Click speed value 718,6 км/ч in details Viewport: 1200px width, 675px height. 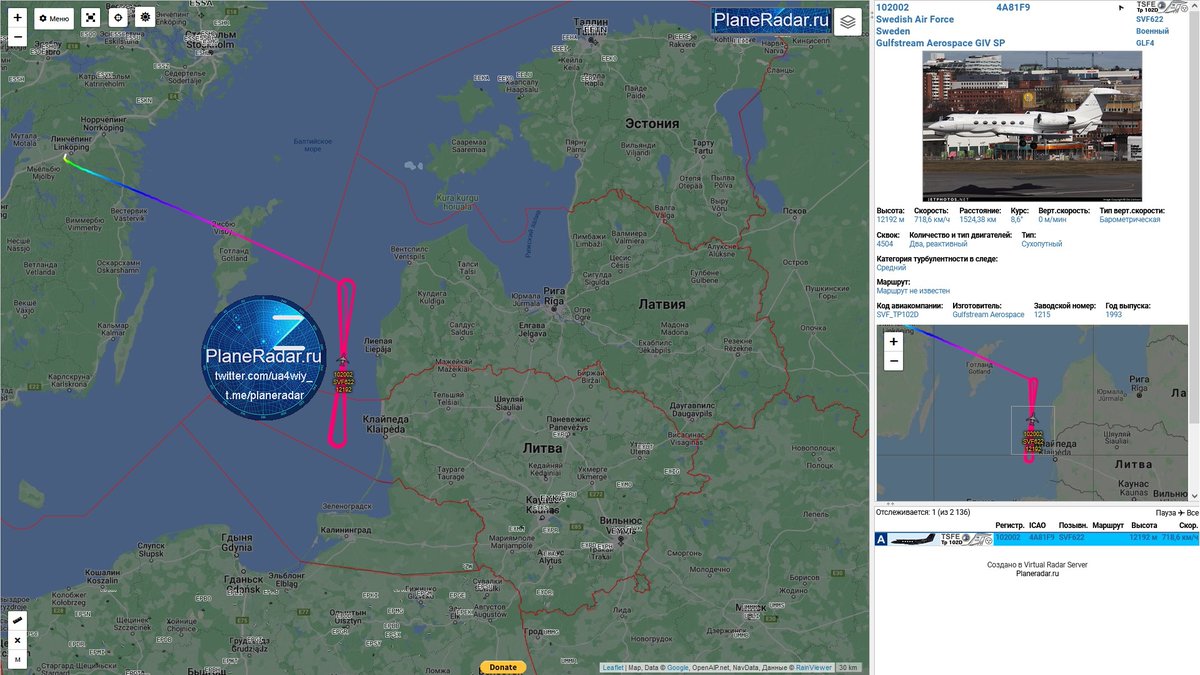tap(933, 219)
